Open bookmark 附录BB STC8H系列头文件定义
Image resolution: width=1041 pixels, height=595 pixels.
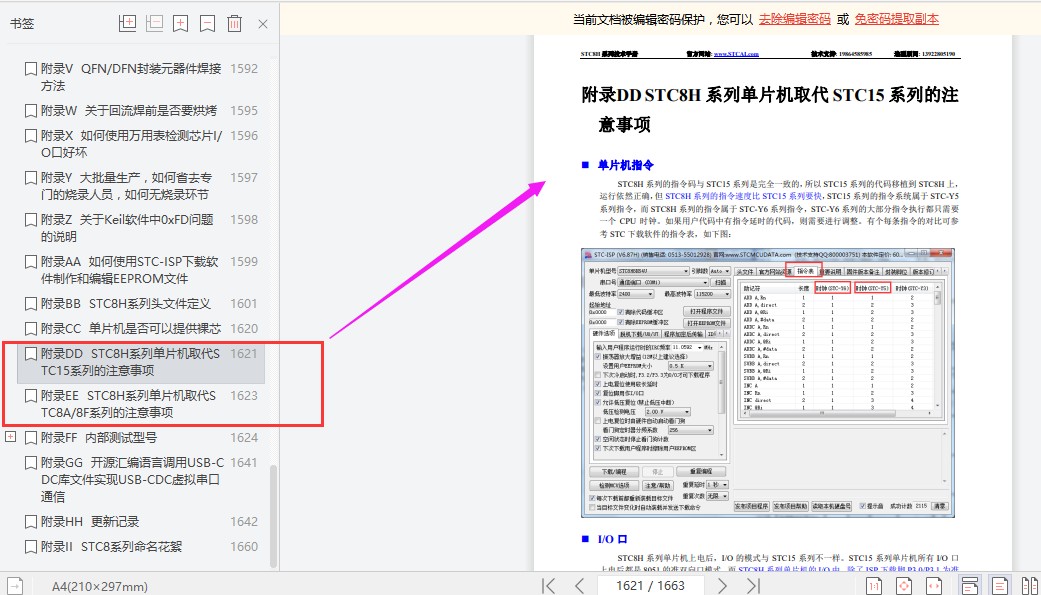[x=125, y=304]
